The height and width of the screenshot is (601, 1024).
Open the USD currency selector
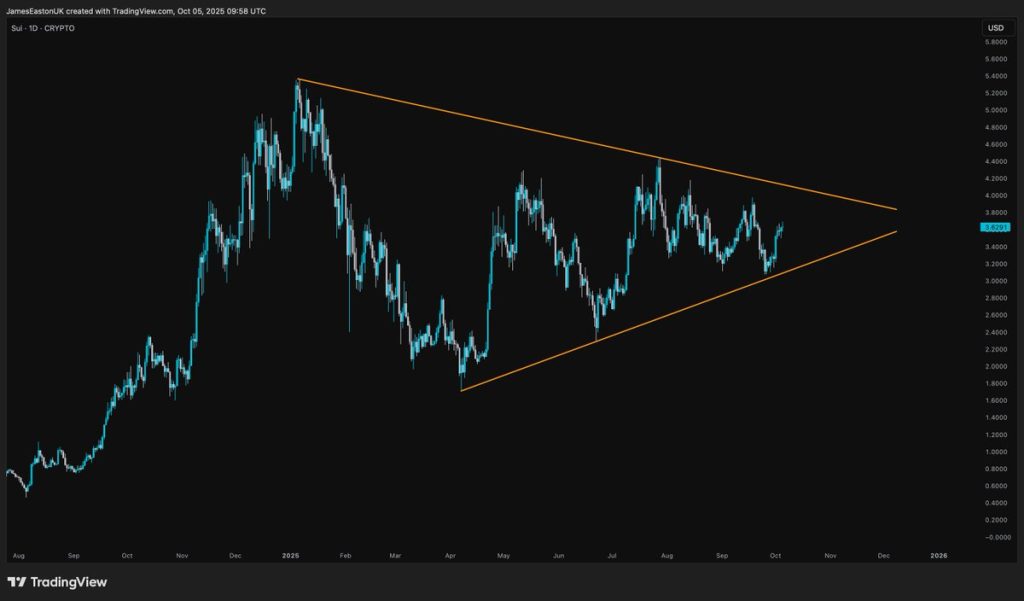[995, 28]
